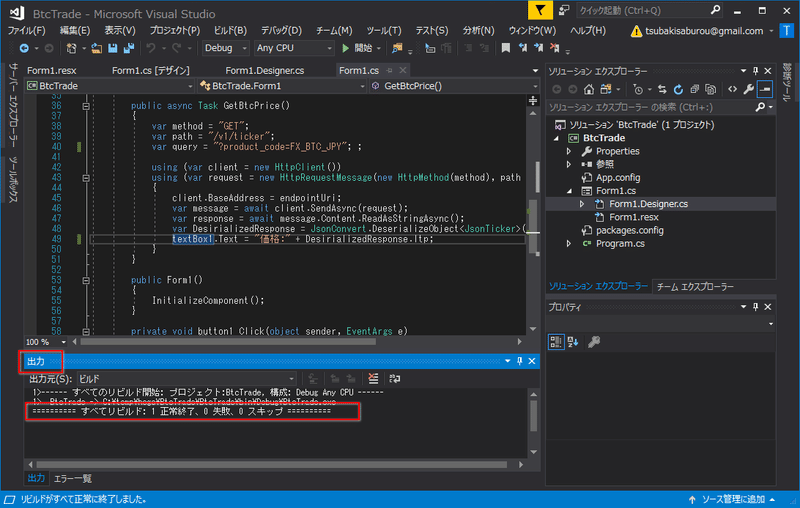800x508 pixels.
Task: Open Properties wrench icon in Solution Explorer toolbar
Action: pyautogui.click(x=748, y=89)
